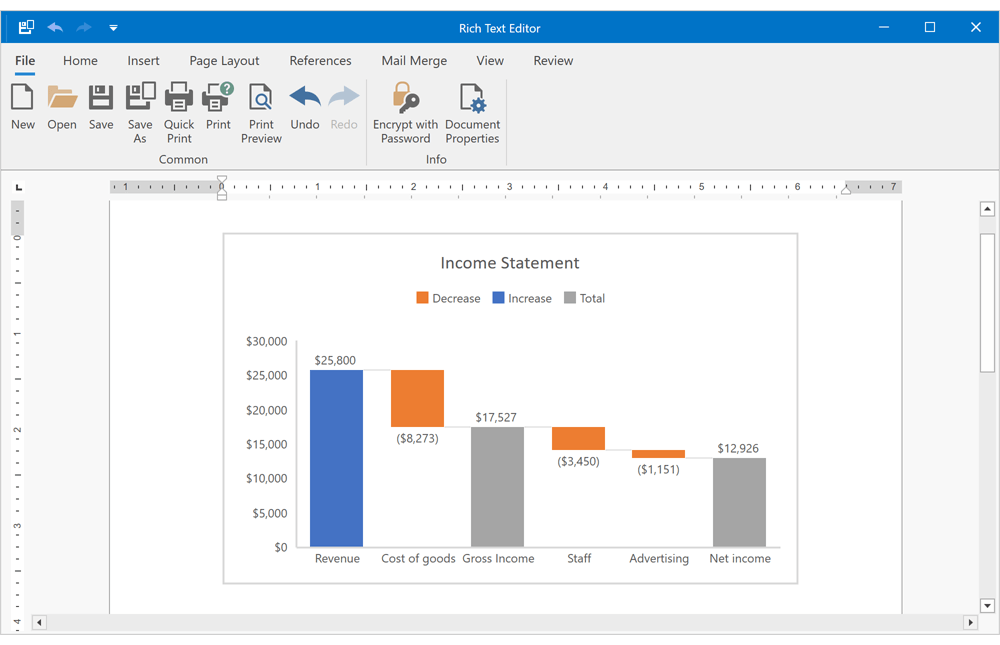The width and height of the screenshot is (1000, 645).
Task: Toggle the Increase series in the chart legend
Action: click(522, 297)
